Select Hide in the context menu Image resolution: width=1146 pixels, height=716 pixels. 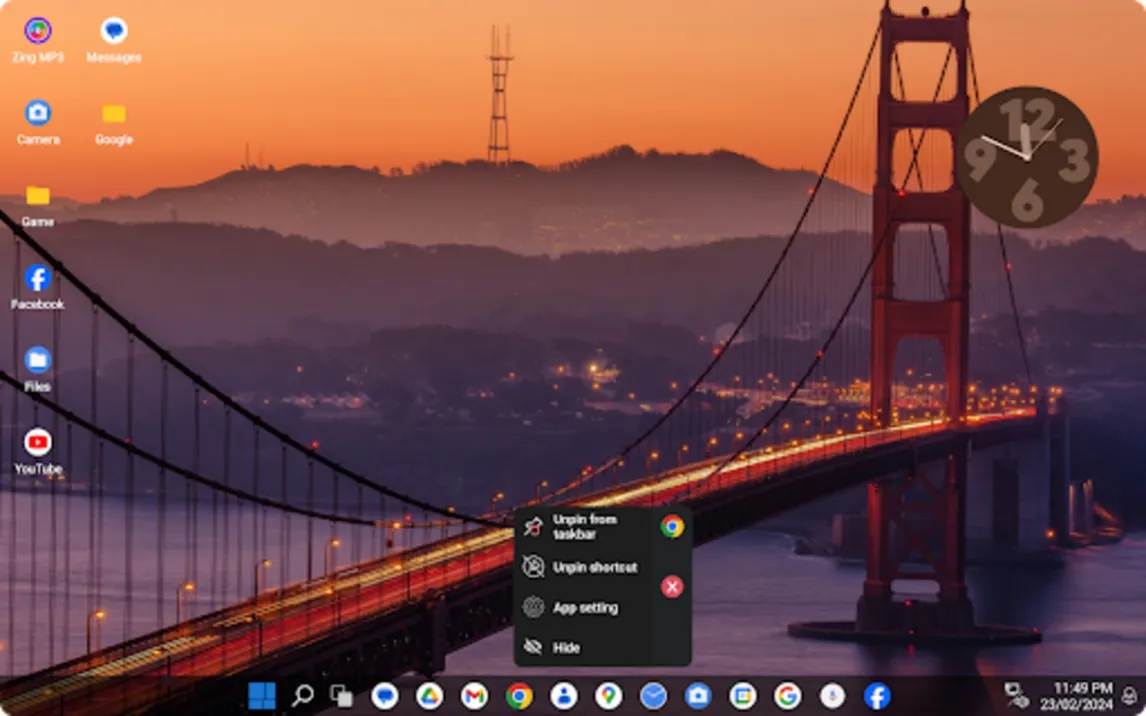click(x=583, y=647)
